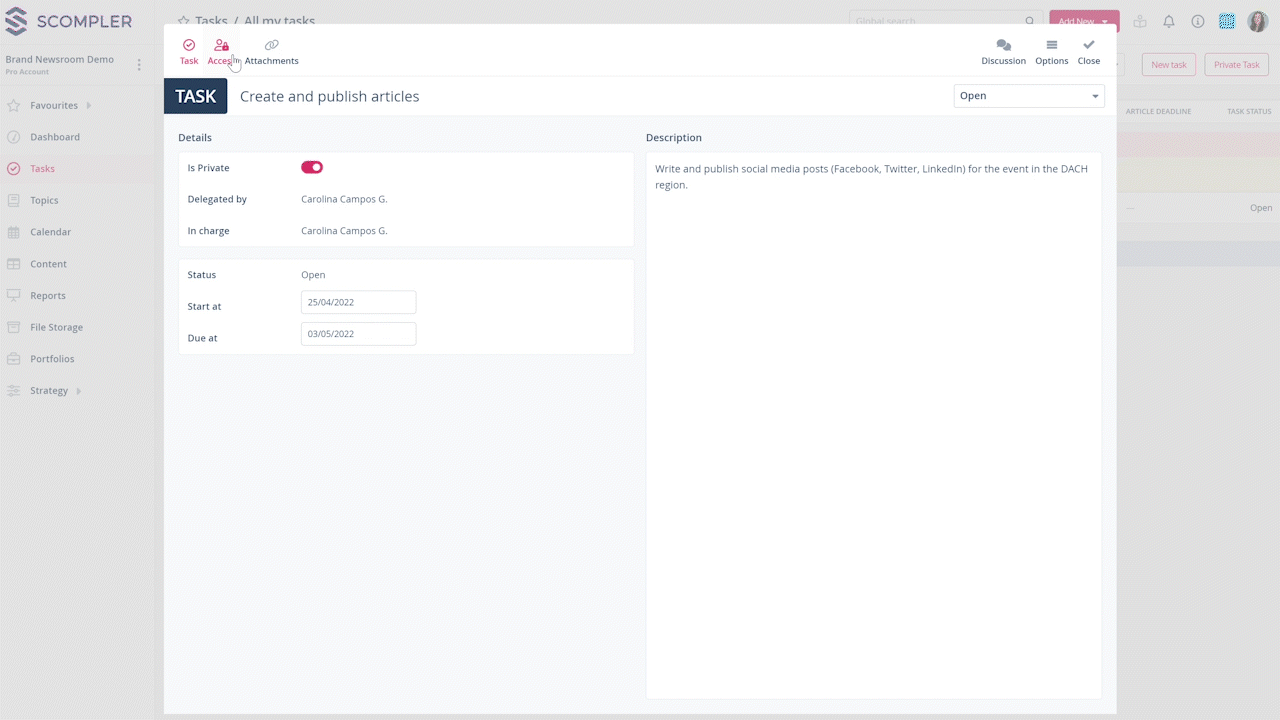Expand the Favourites sidebar arrow
The height and width of the screenshot is (720, 1280).
pos(88,105)
